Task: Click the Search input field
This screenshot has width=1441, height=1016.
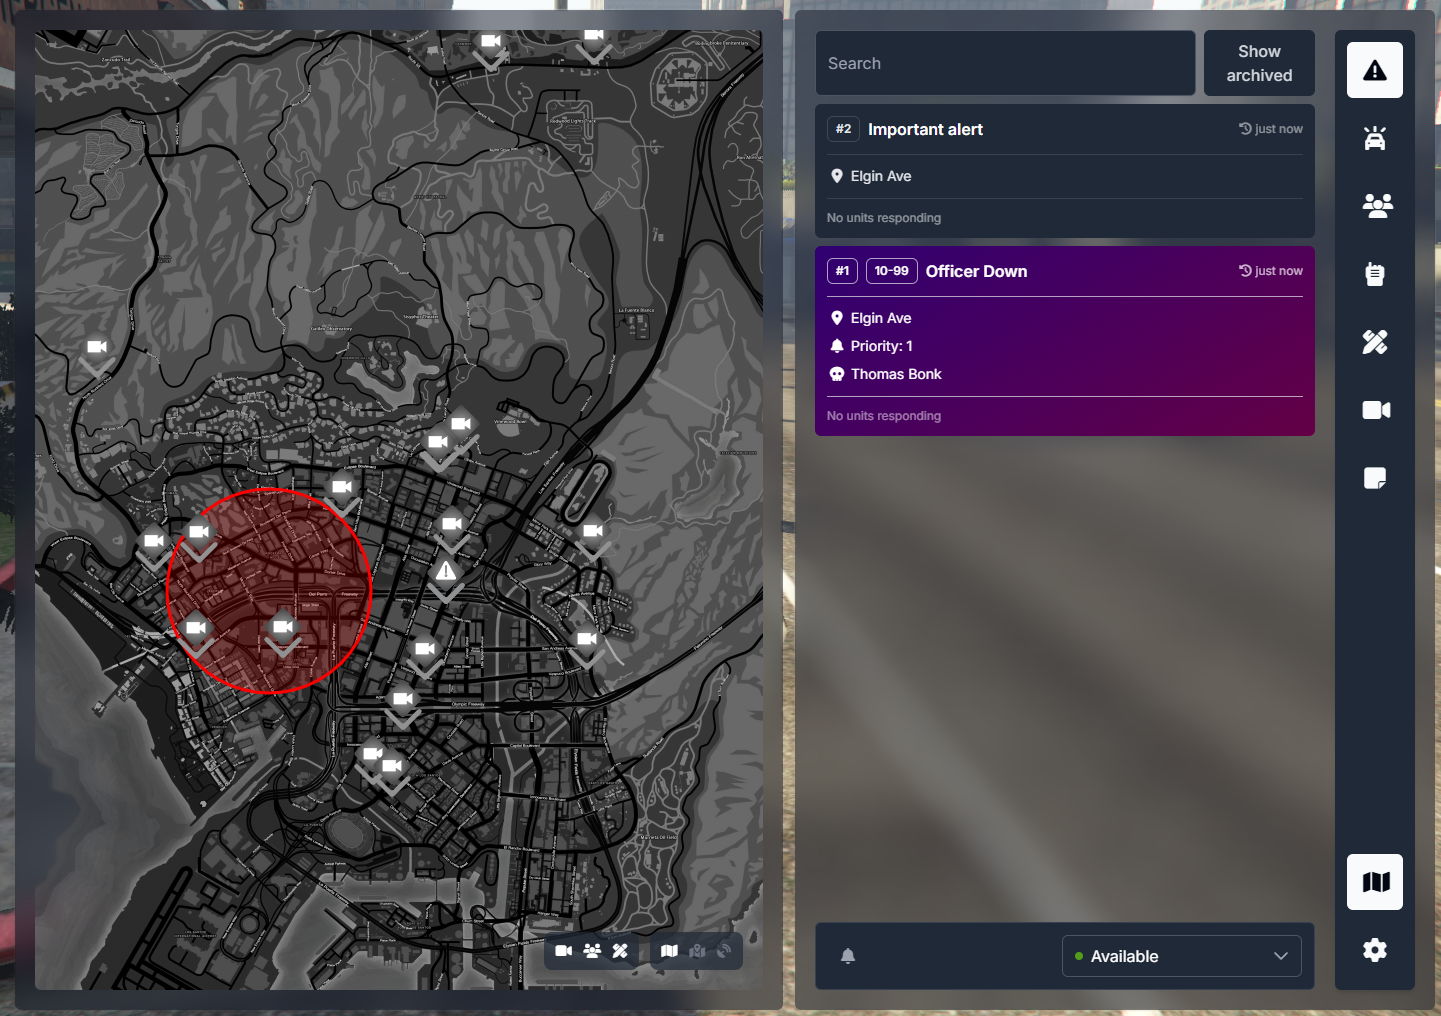Action: [x=1005, y=63]
